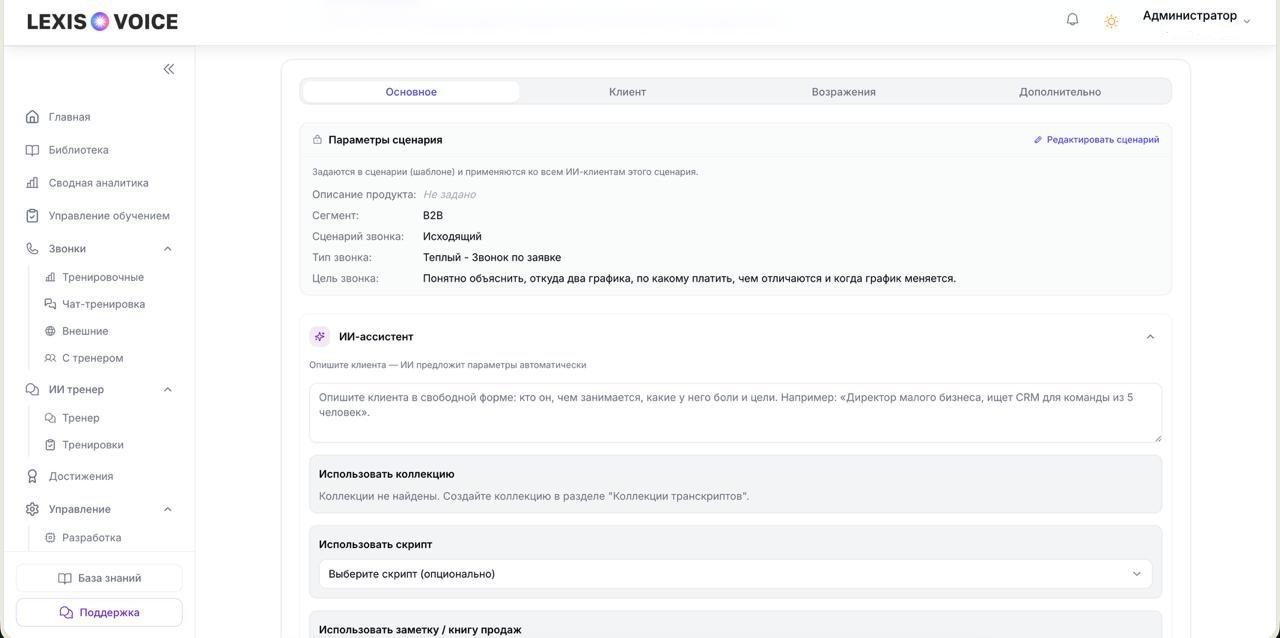Screen dimensions: 1280x638
Task: Click the Достижения award icon
Action: (32, 477)
